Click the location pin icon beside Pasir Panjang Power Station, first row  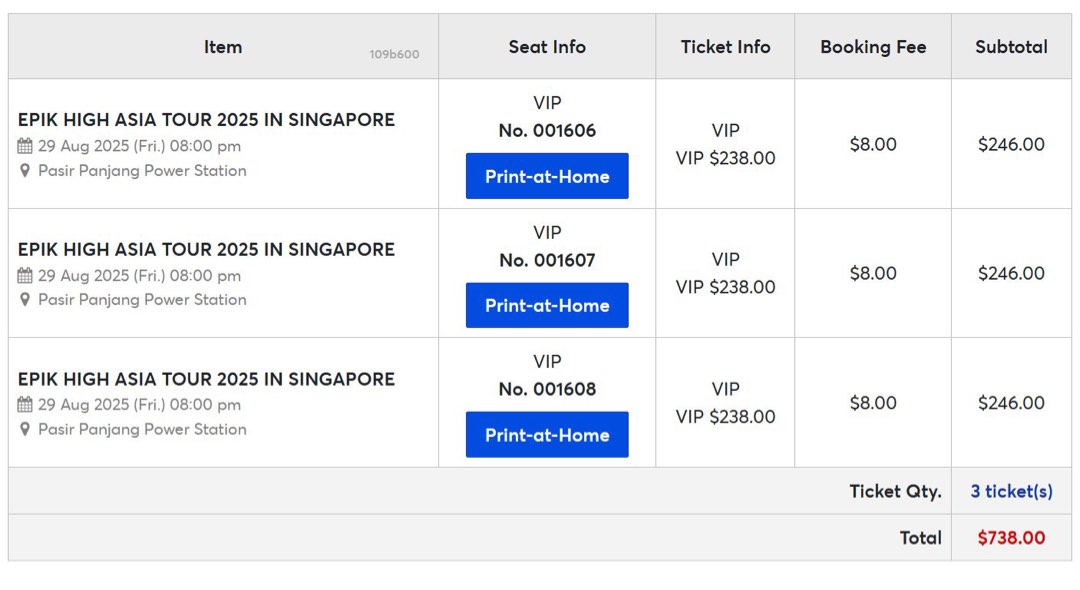(x=23, y=170)
